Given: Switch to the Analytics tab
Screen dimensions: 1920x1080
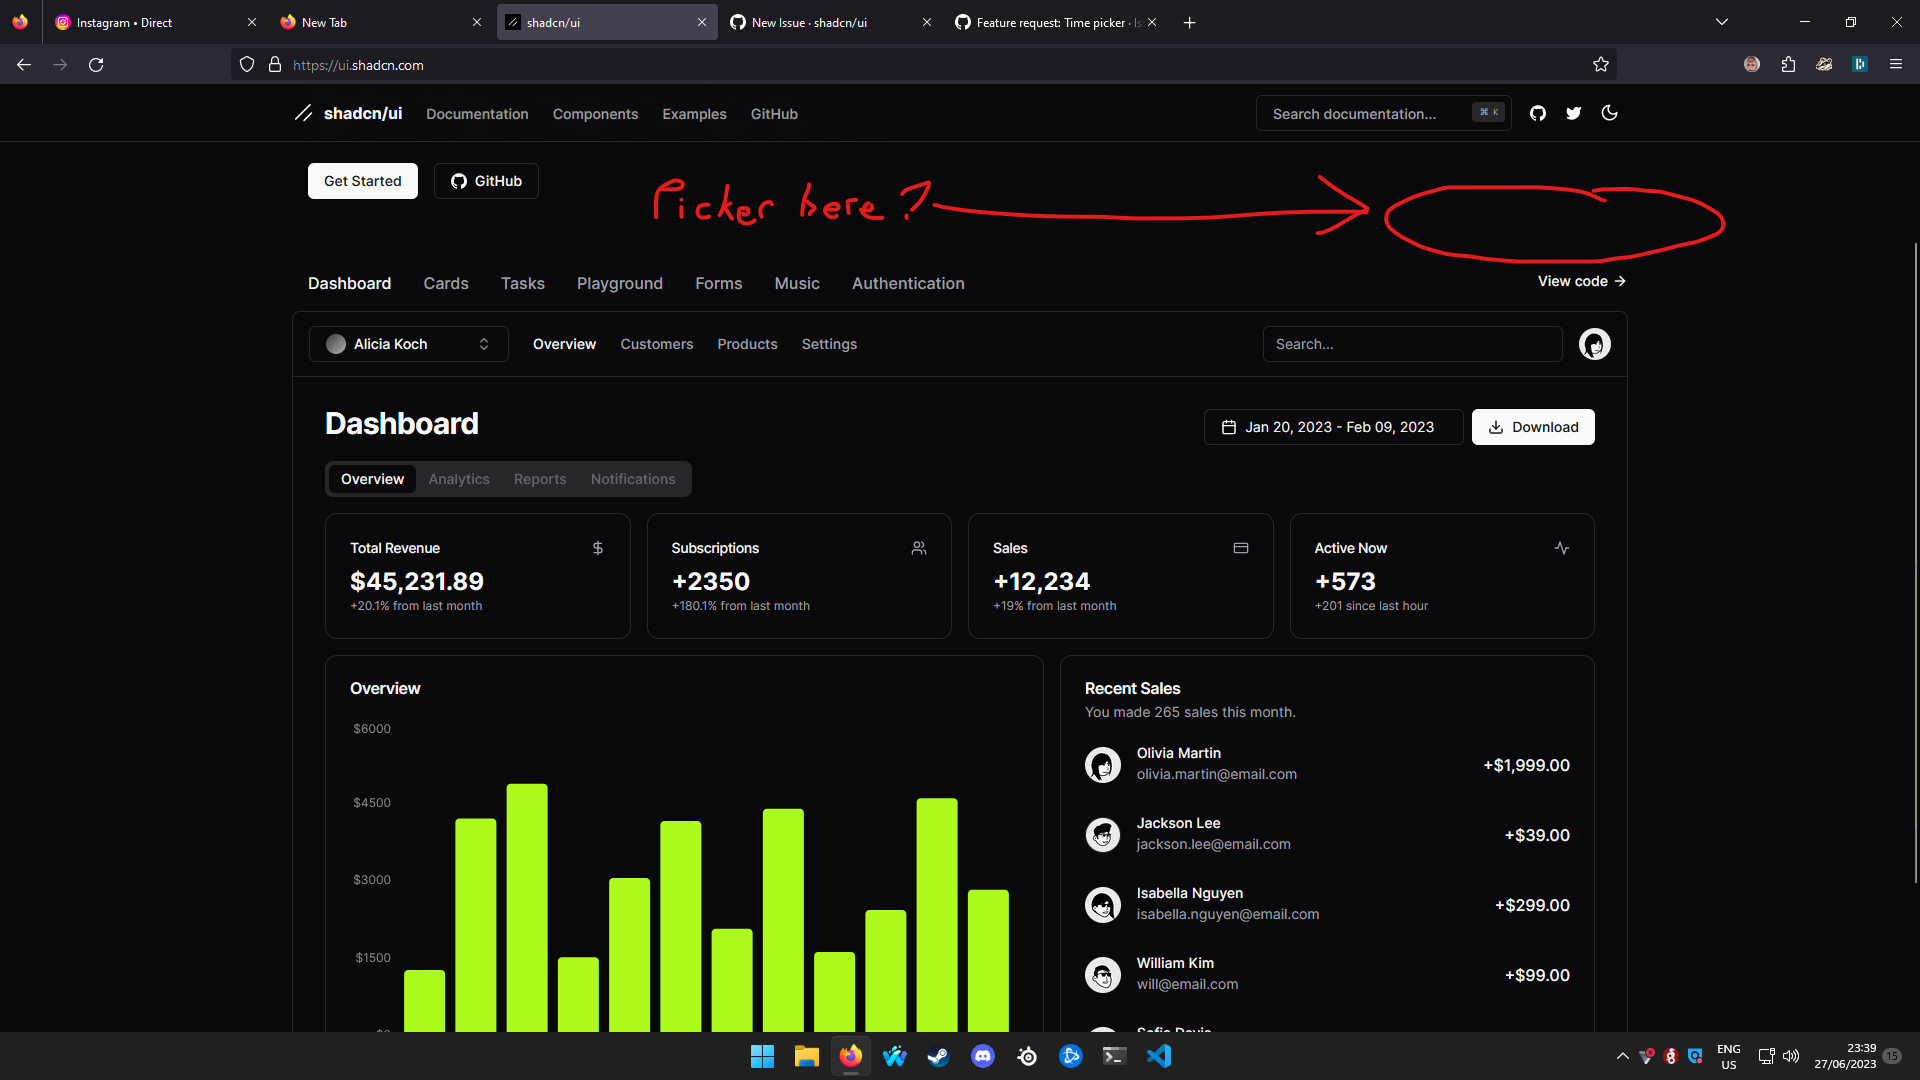Looking at the screenshot, I should [459, 479].
